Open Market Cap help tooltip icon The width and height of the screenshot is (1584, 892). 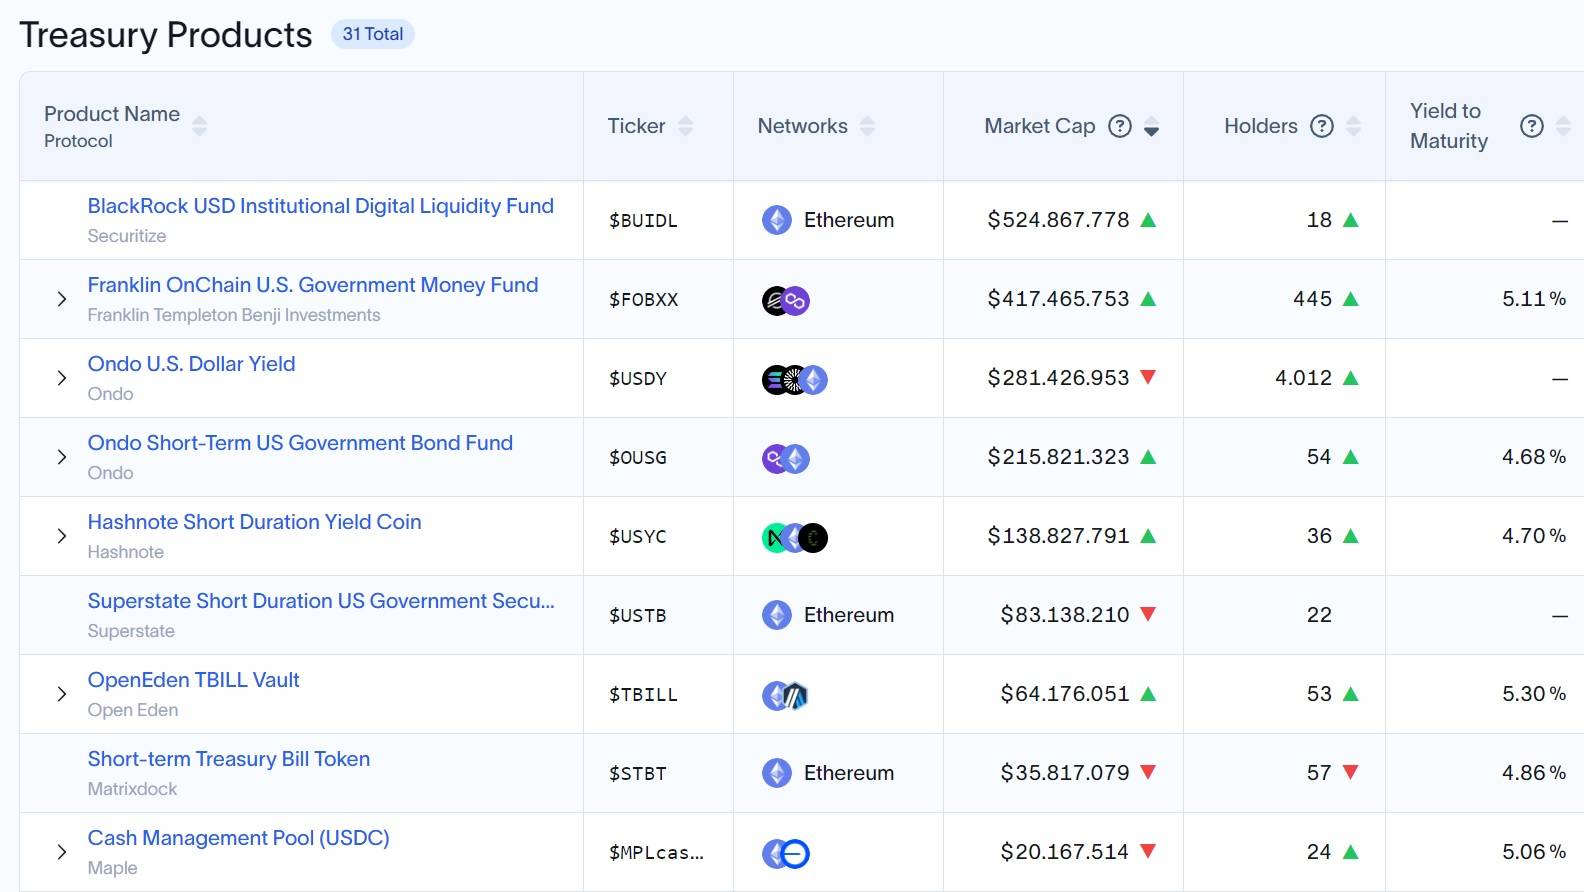(x=1120, y=126)
